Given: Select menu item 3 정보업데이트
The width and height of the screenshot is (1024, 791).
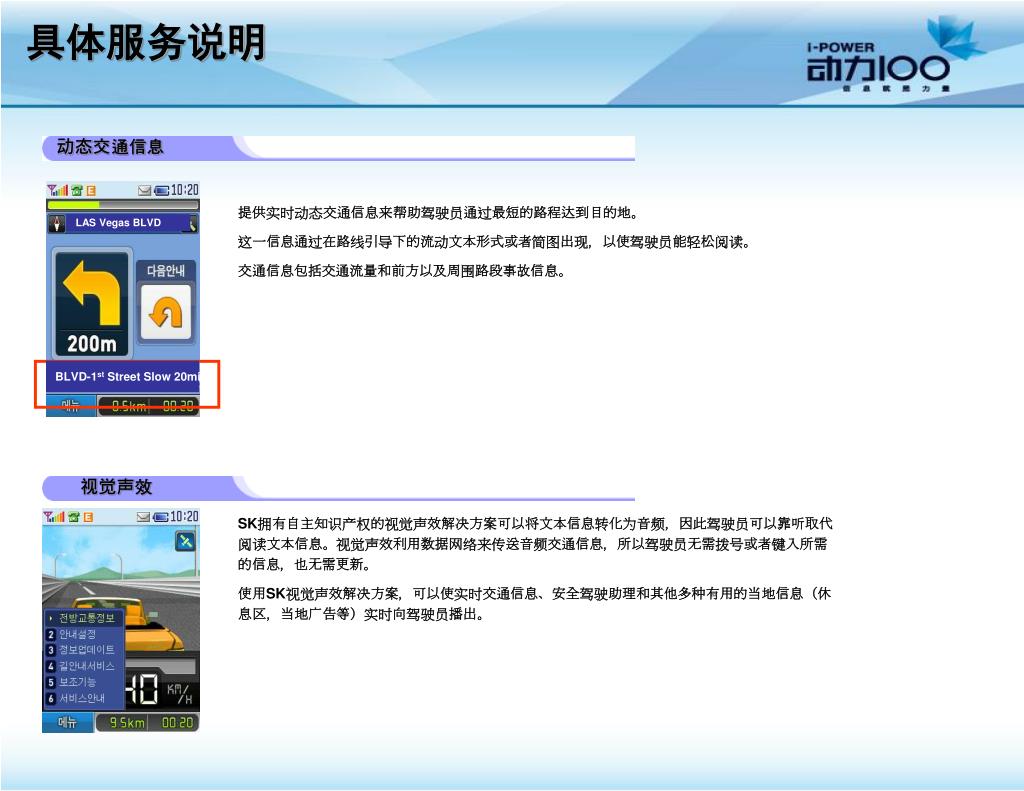Looking at the screenshot, I should tap(83, 649).
